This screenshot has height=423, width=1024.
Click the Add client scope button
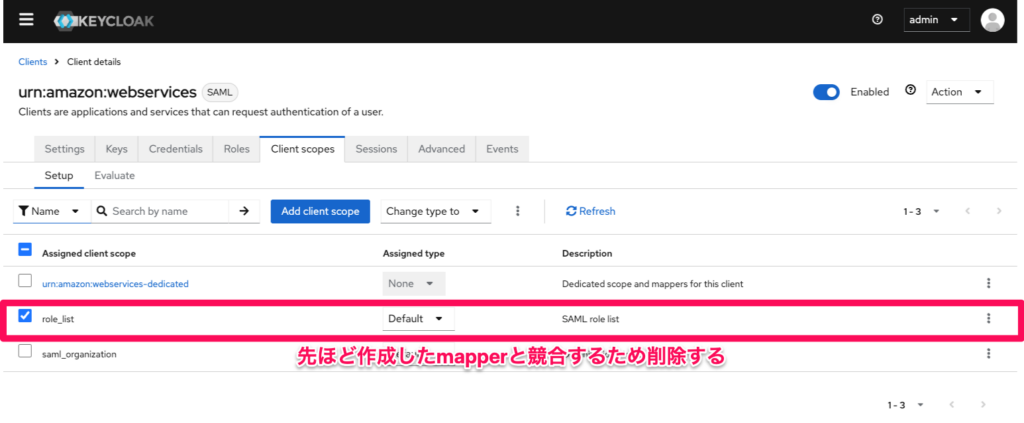coord(320,211)
